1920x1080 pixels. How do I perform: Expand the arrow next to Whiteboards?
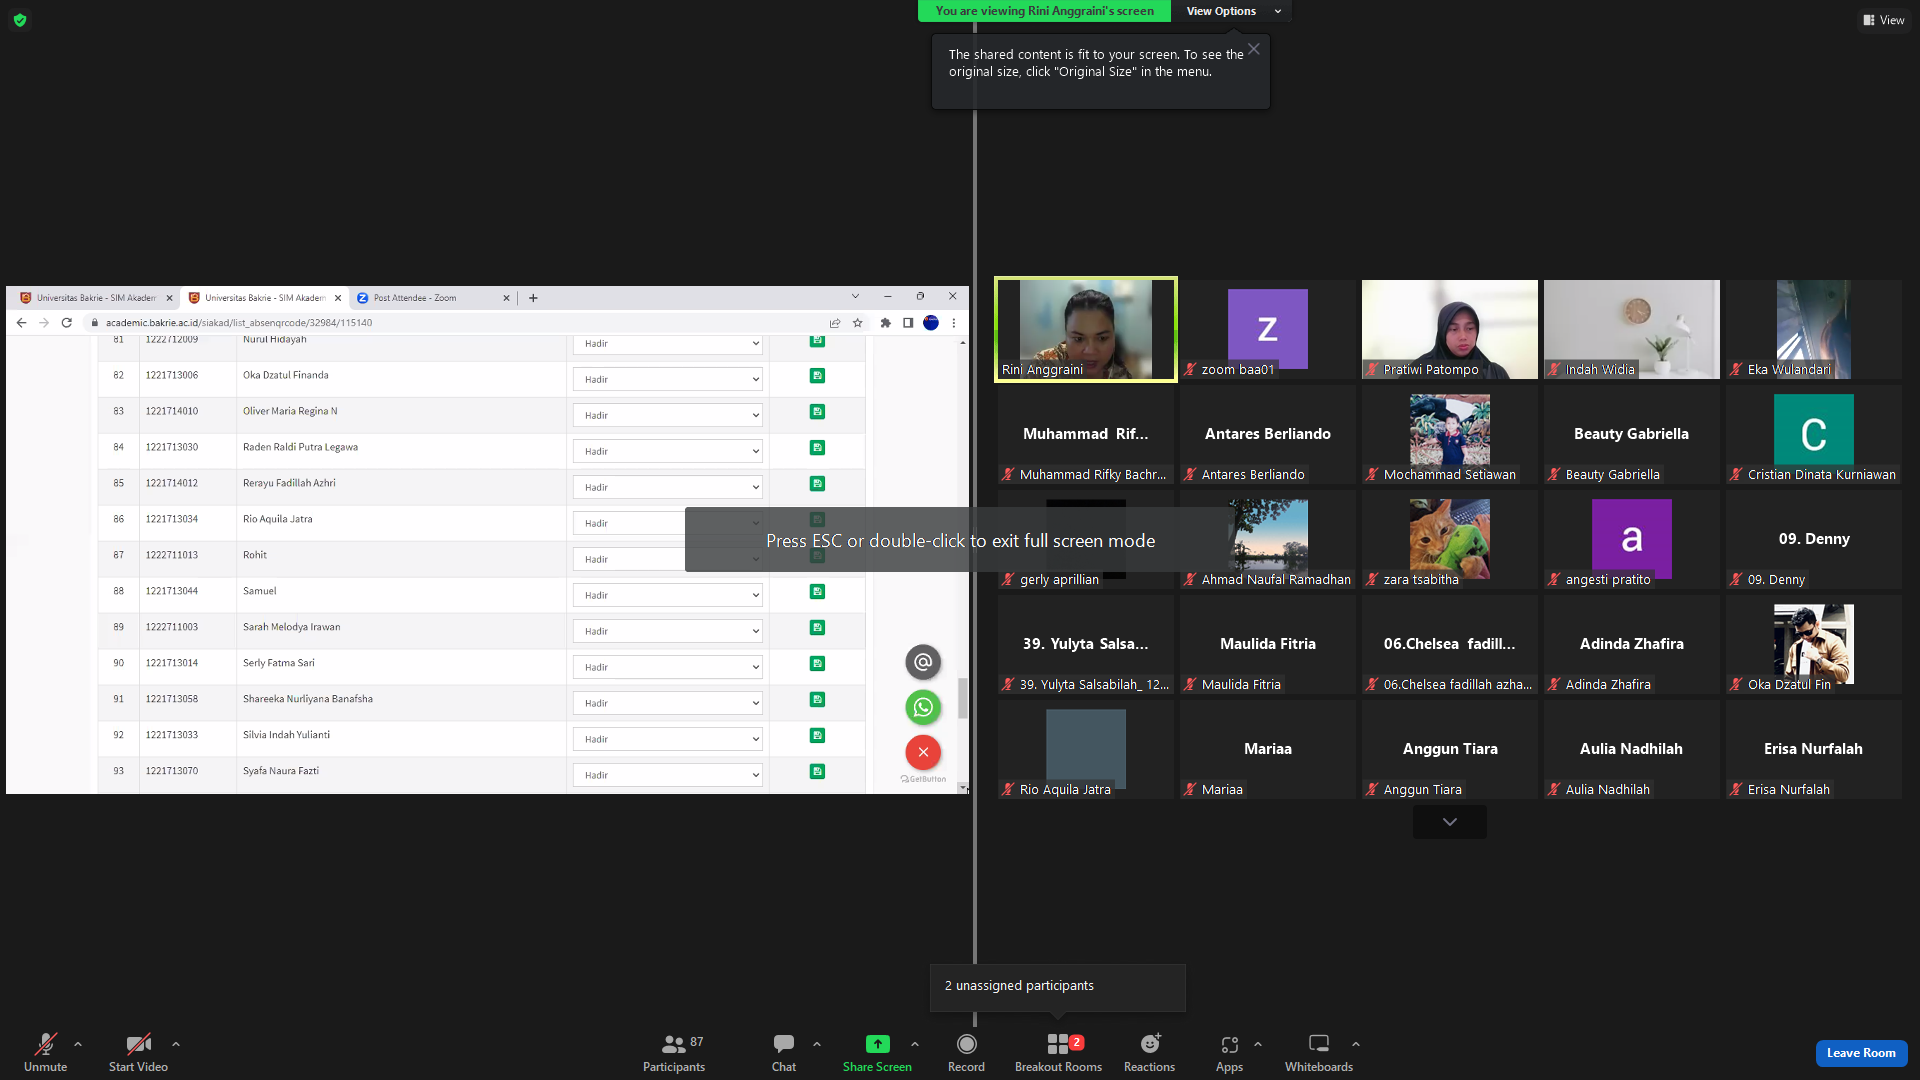tap(1356, 1044)
